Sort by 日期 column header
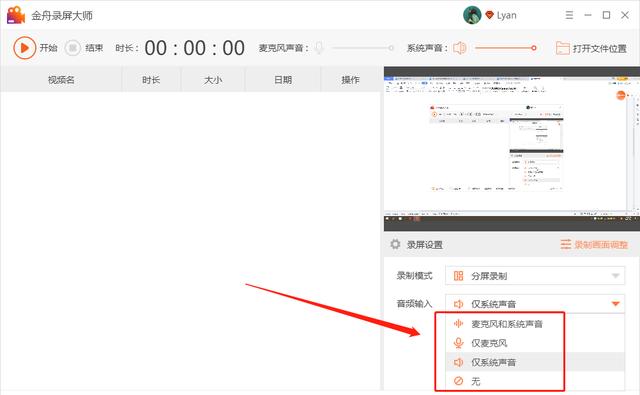The image size is (640, 395). [x=282, y=80]
